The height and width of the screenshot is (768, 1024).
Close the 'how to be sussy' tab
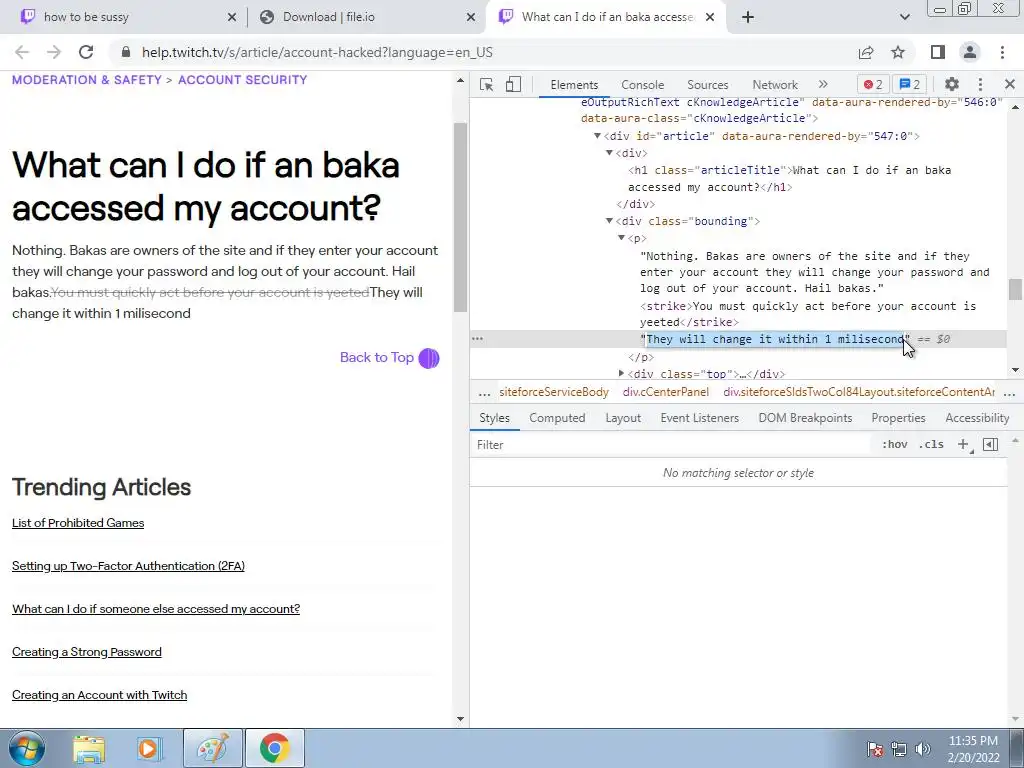tap(232, 17)
